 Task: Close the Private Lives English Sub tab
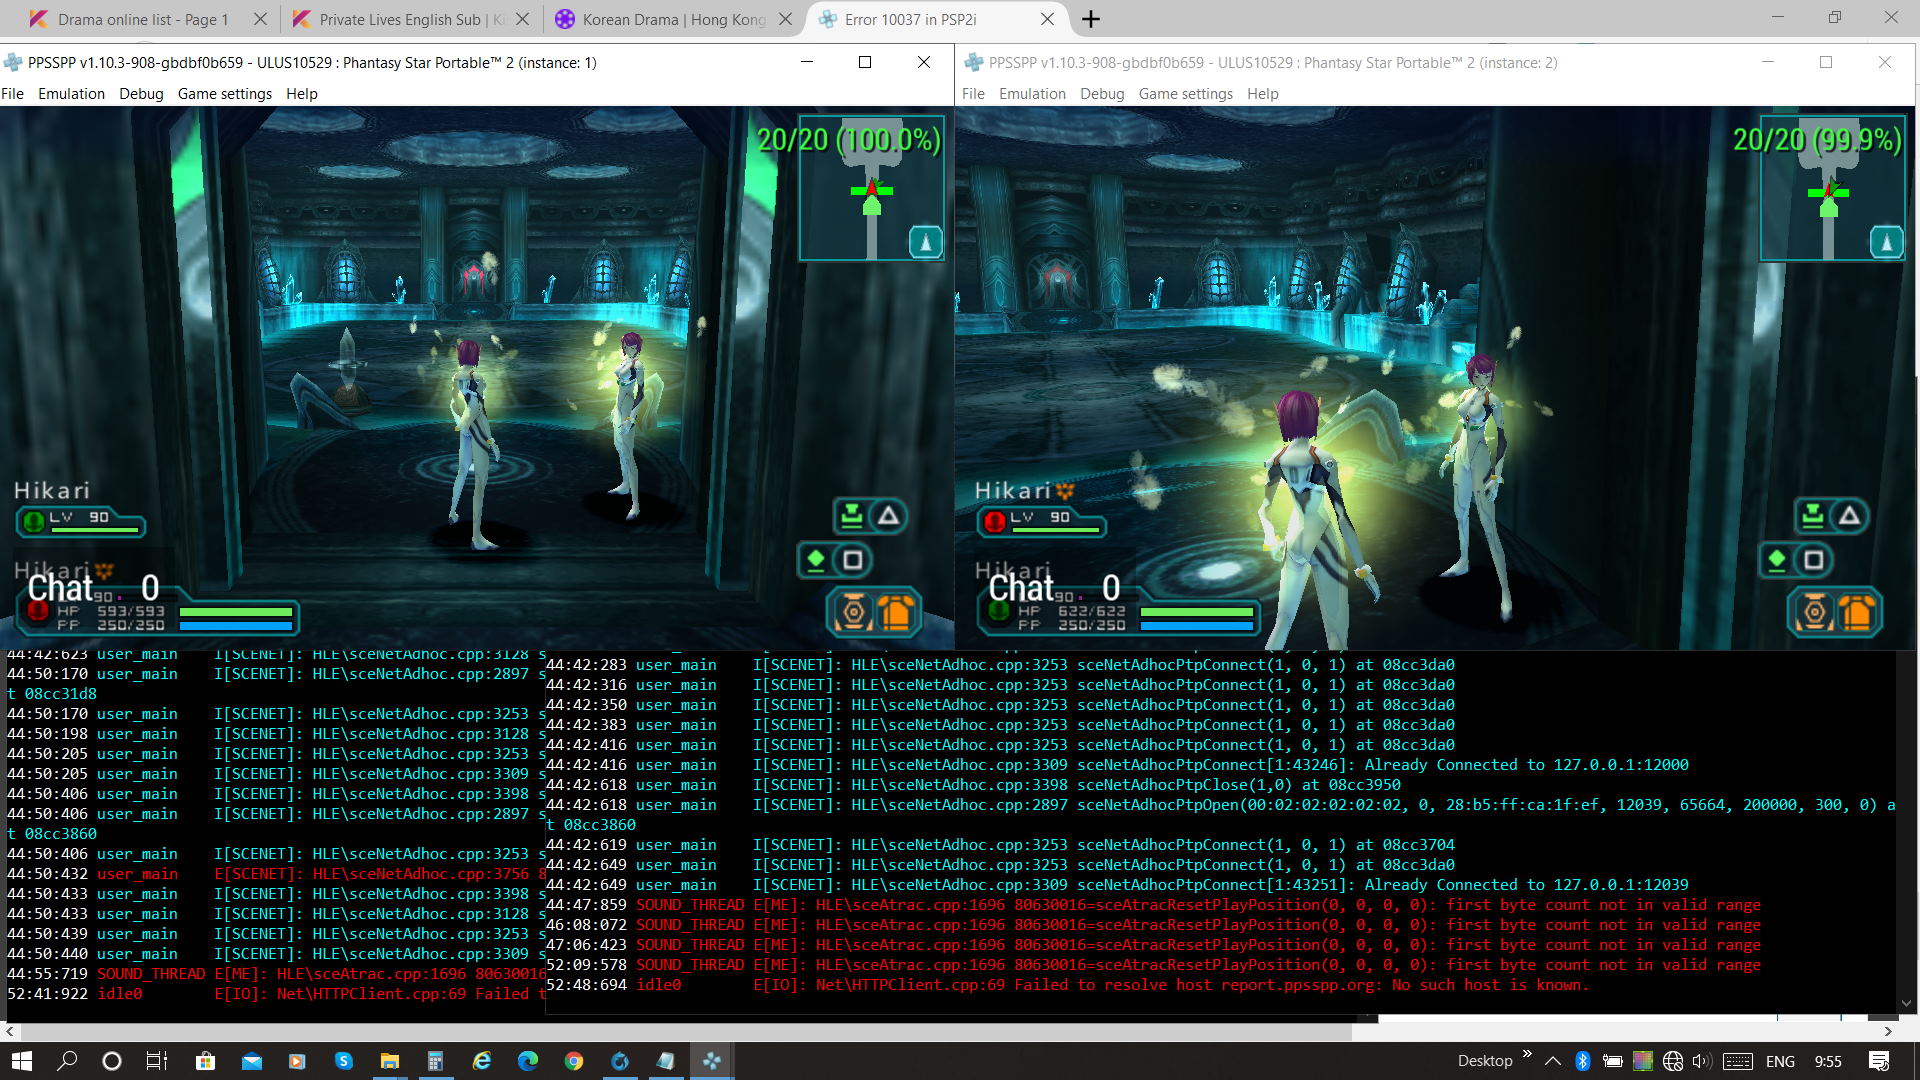coord(522,19)
